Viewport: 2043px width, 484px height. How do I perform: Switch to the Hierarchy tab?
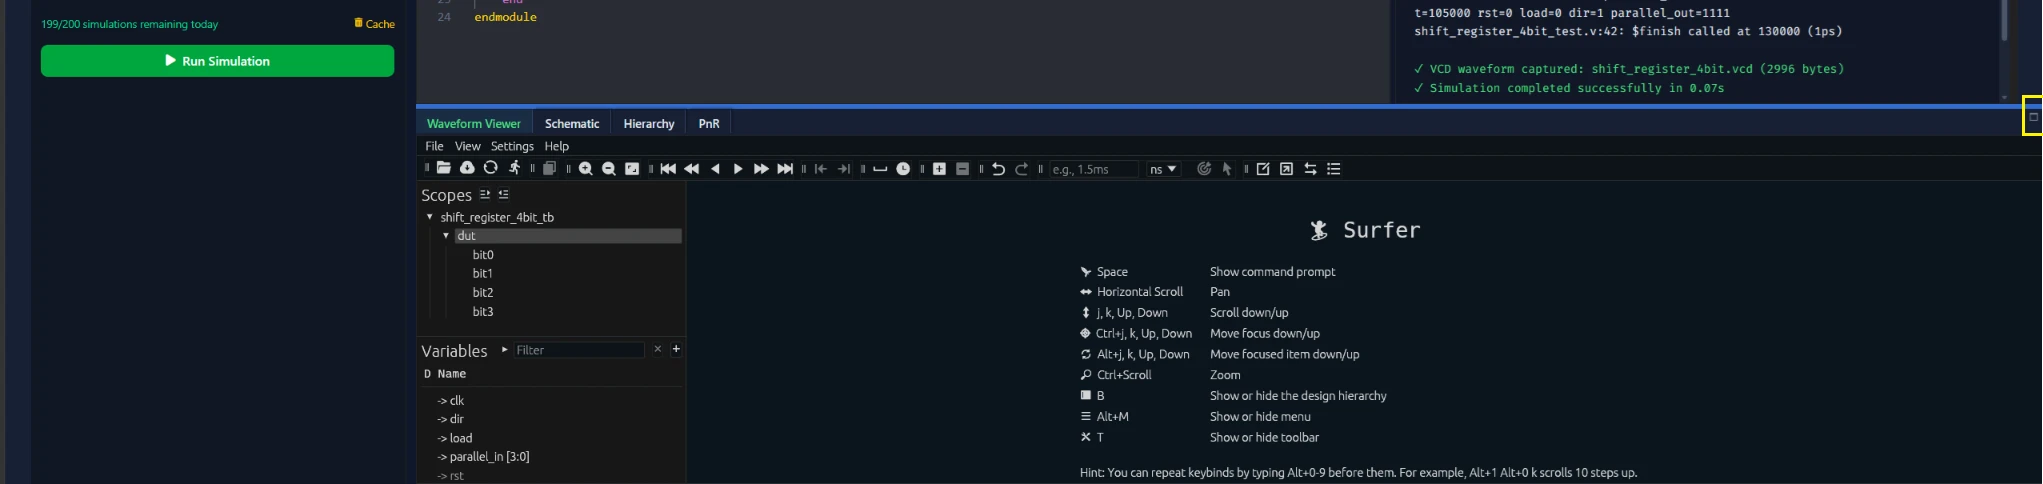[x=649, y=123]
